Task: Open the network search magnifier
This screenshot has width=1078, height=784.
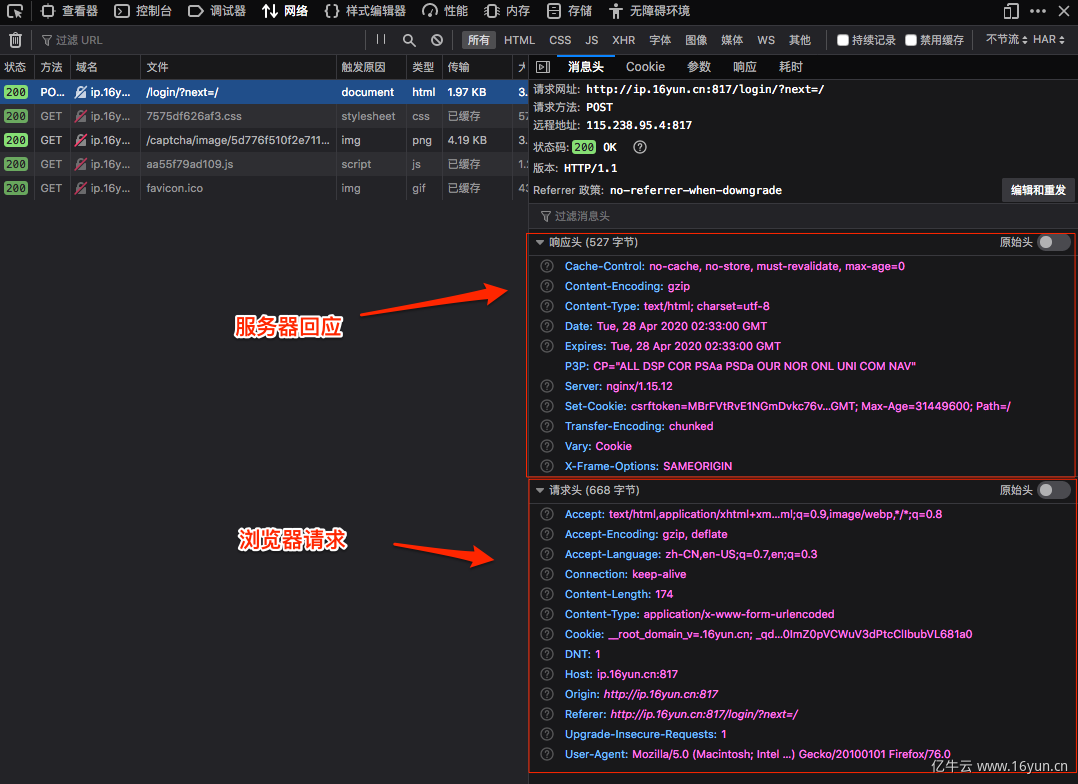Action: (x=409, y=40)
